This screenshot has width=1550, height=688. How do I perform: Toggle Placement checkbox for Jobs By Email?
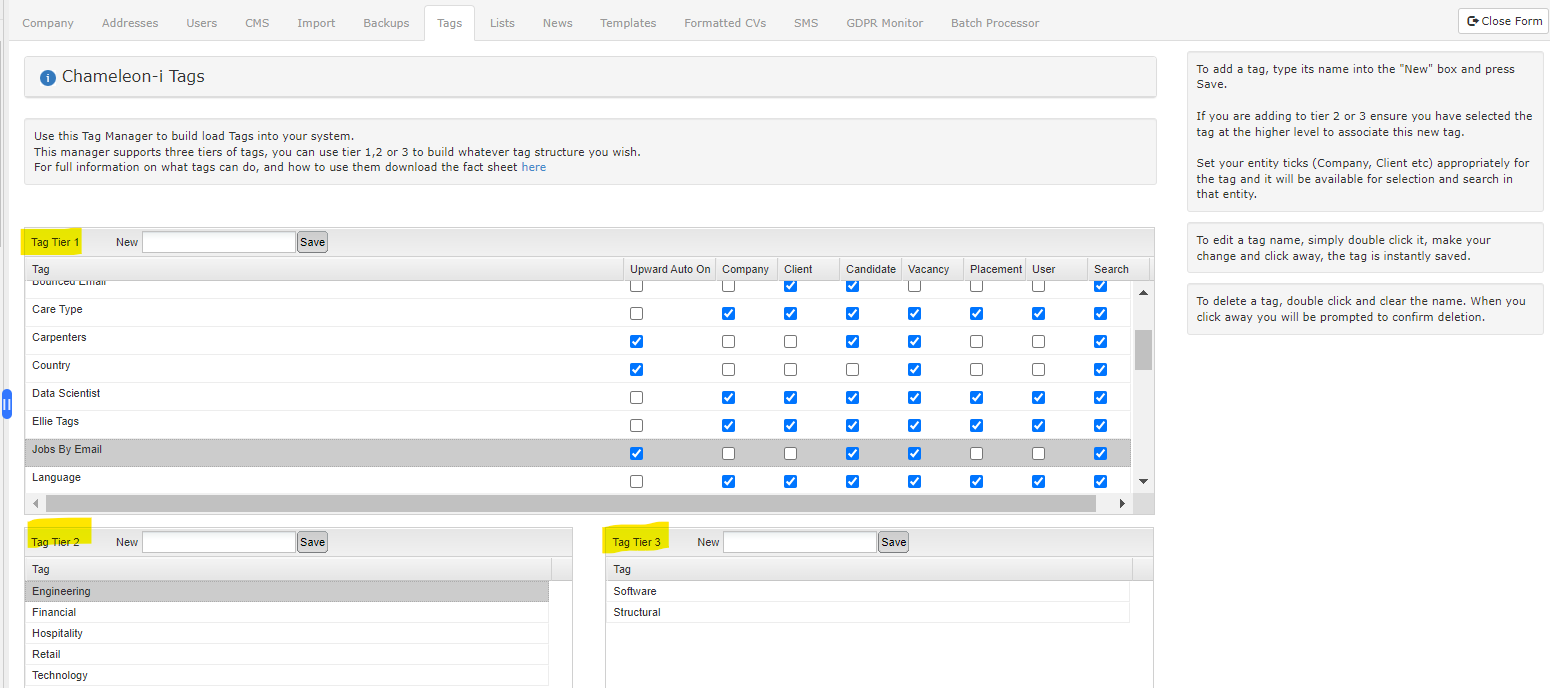click(x=976, y=453)
